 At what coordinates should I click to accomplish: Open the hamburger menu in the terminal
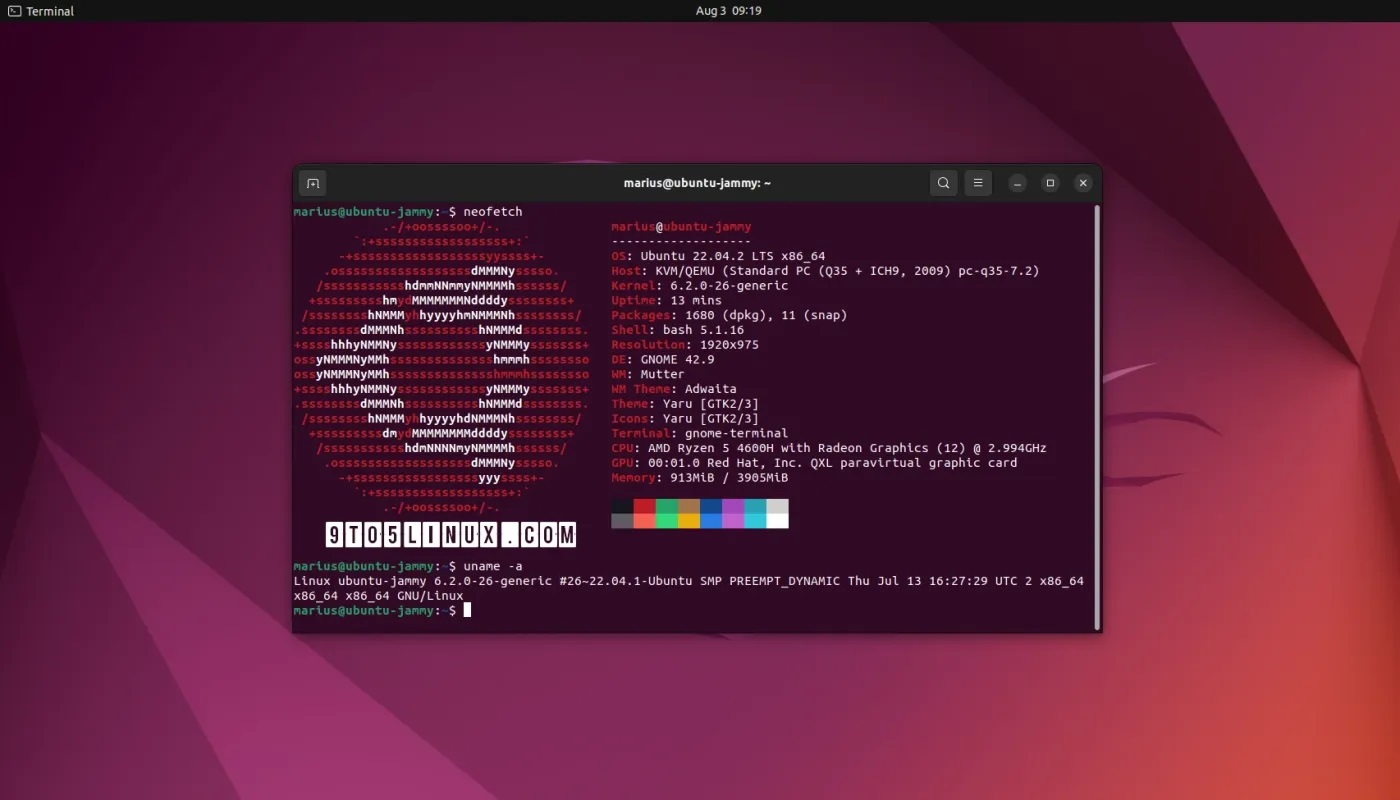(x=977, y=183)
